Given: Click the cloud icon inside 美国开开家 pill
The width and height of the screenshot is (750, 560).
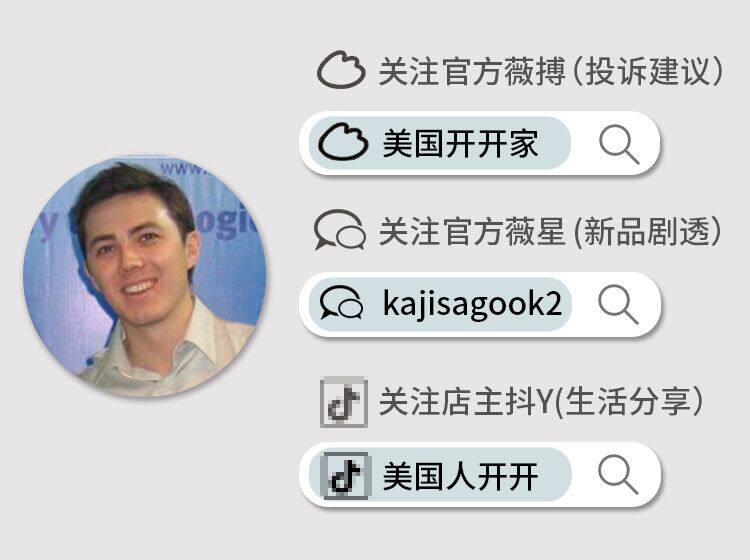Looking at the screenshot, I should coord(343,142).
